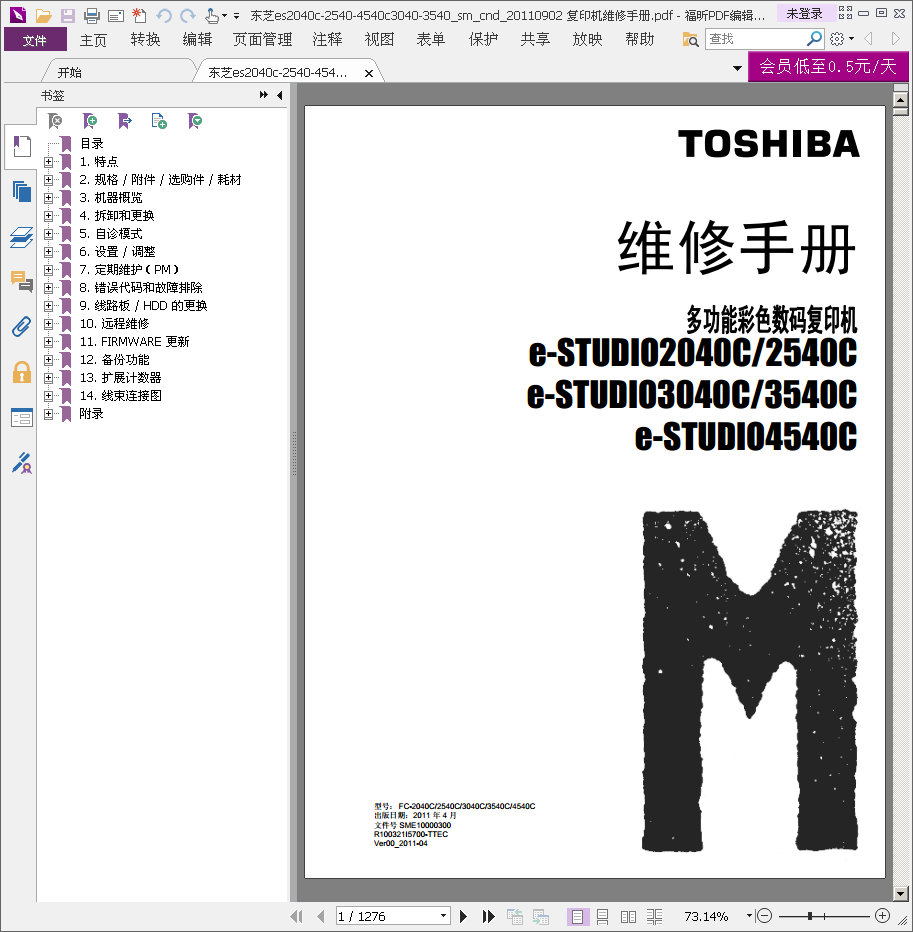The image size is (913, 932).
Task: Save the document with floppy icon
Action: [x=68, y=16]
